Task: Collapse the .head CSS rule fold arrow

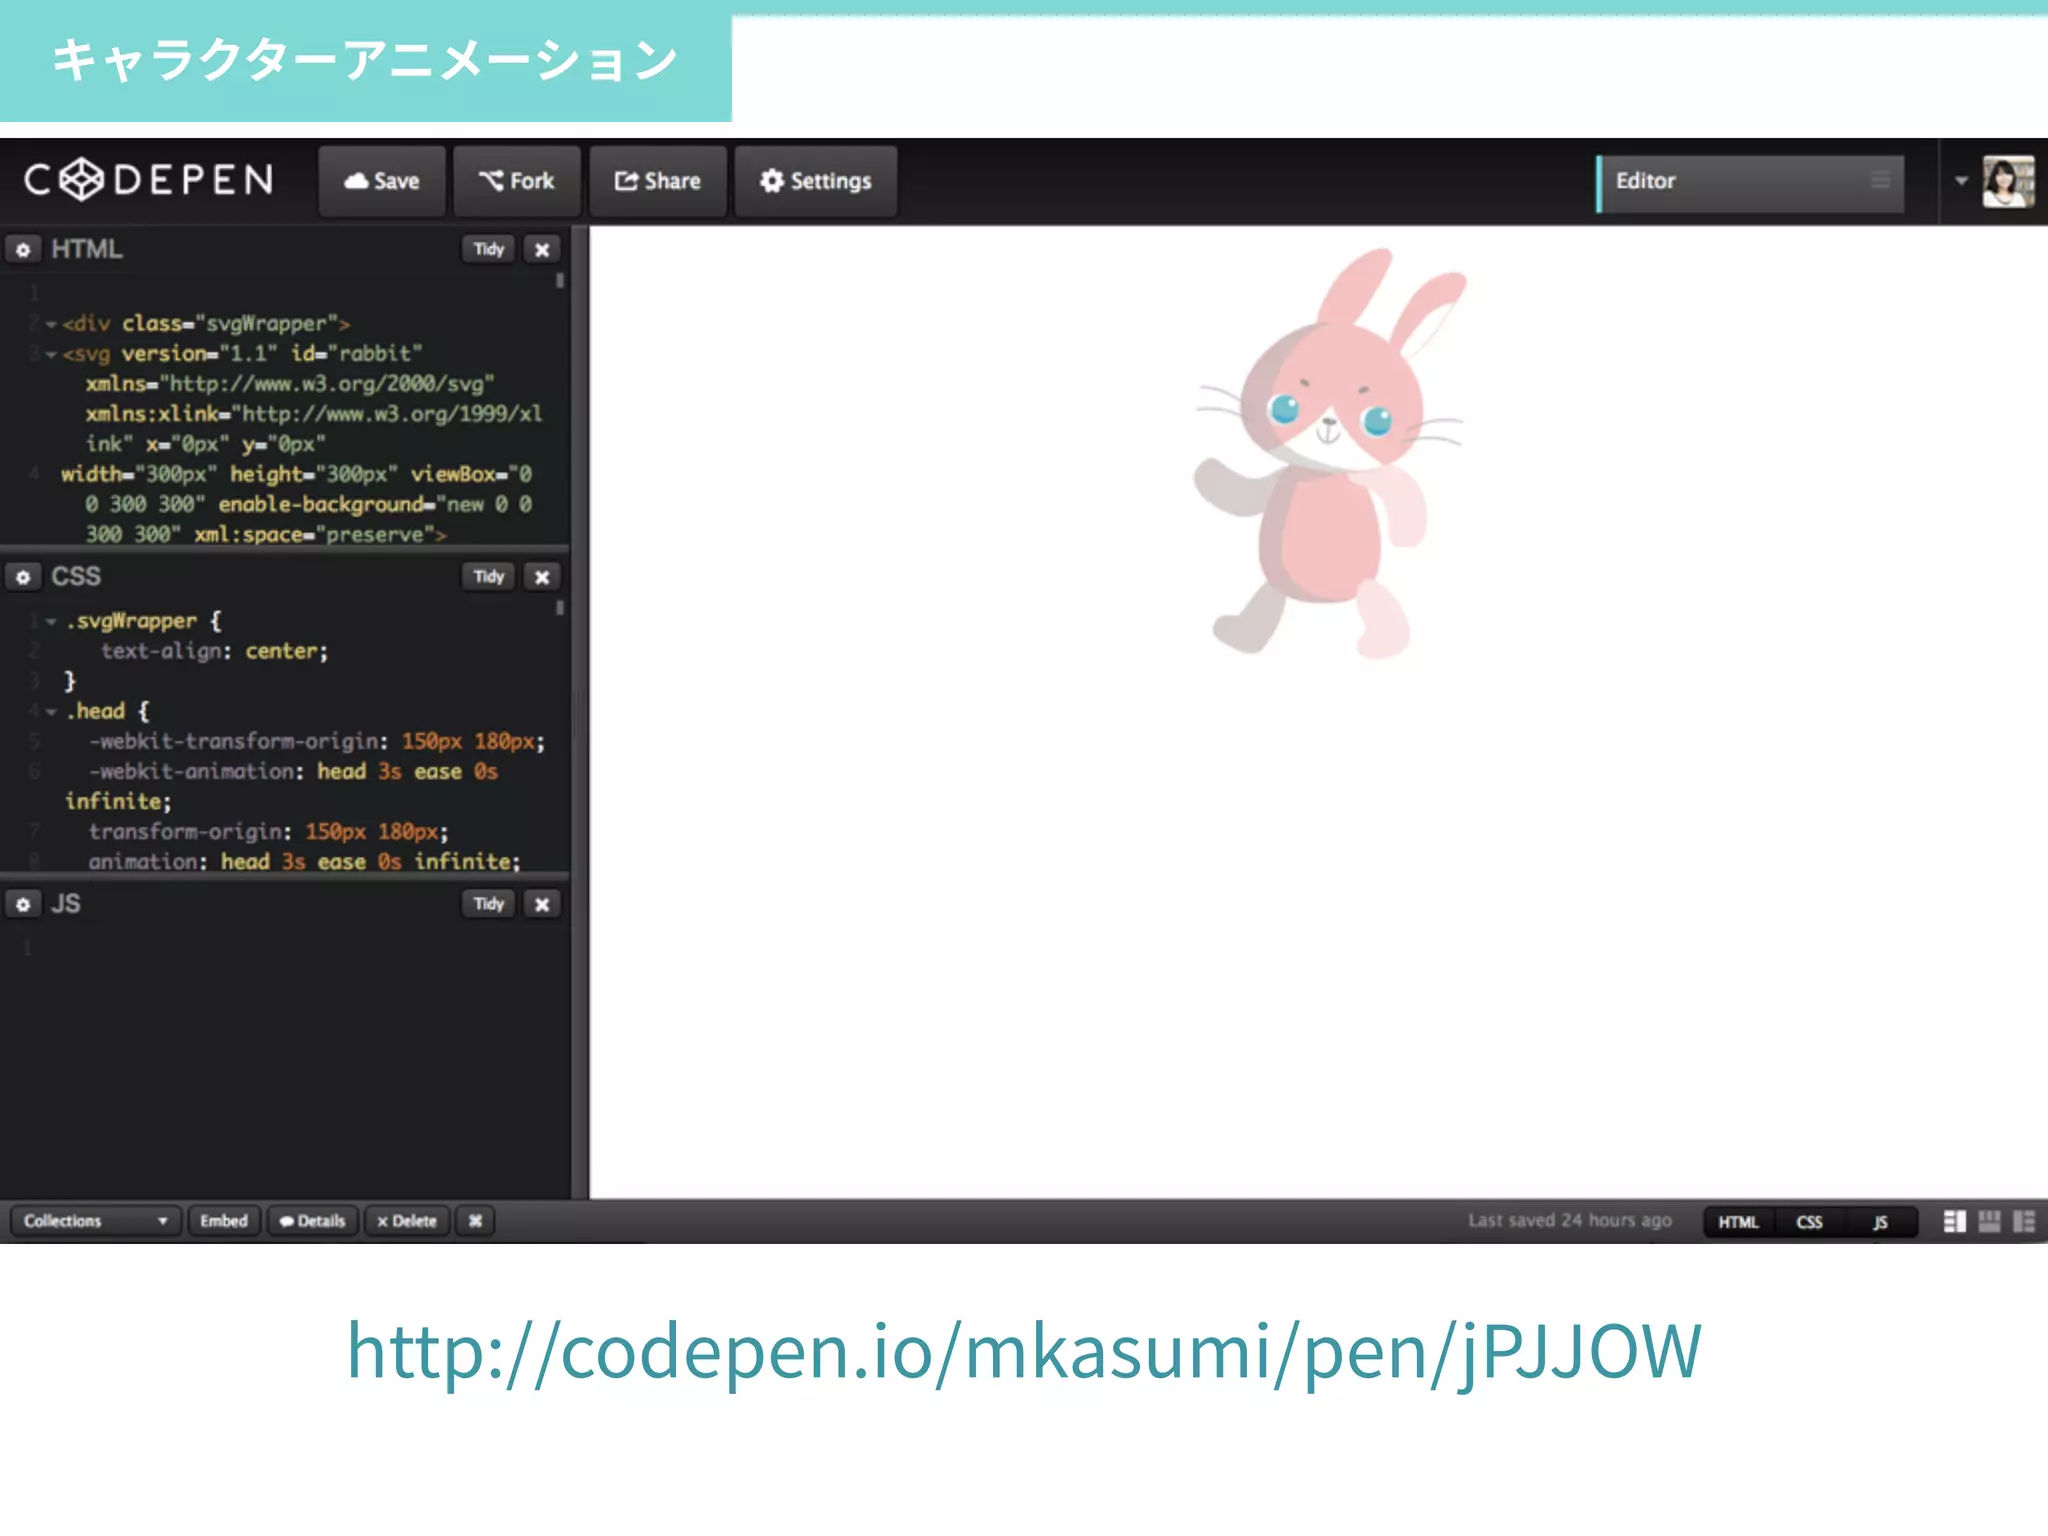Action: 50,712
